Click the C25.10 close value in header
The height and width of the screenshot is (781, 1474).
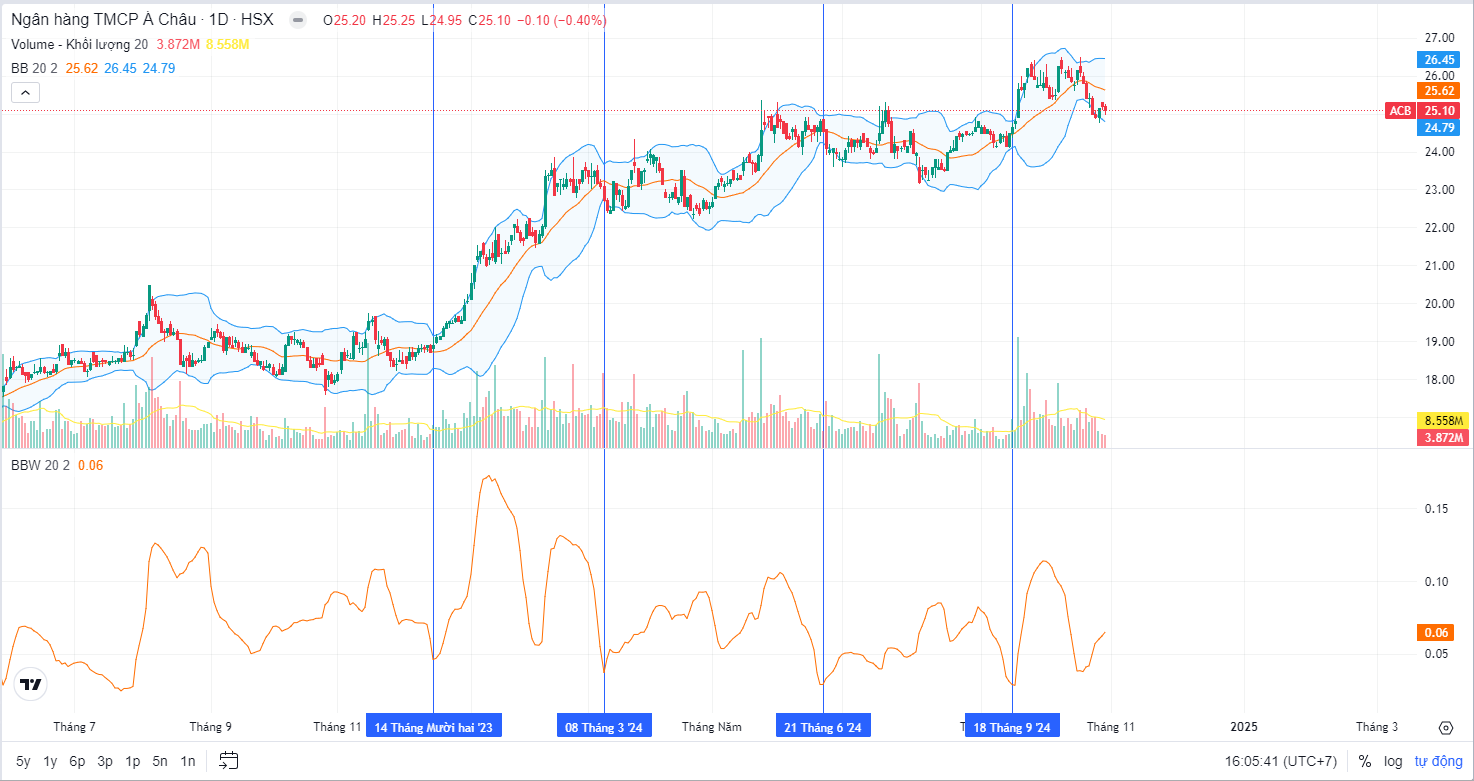492,20
